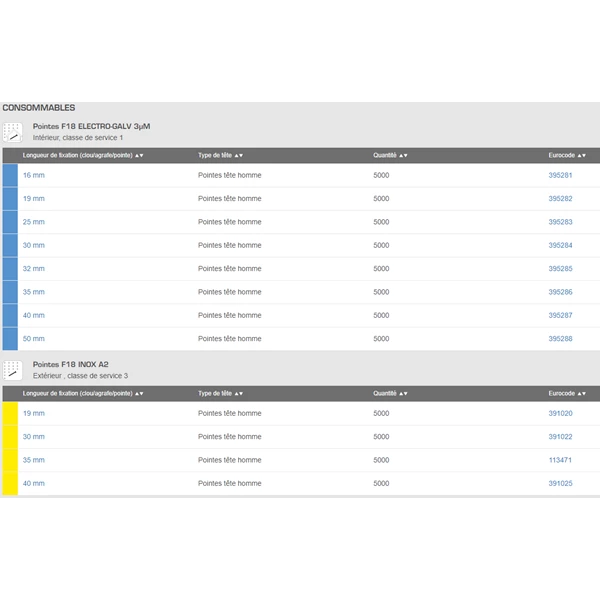Click yellow color marker on 35 mm INOX row
600x600 pixels.
(x=9, y=460)
